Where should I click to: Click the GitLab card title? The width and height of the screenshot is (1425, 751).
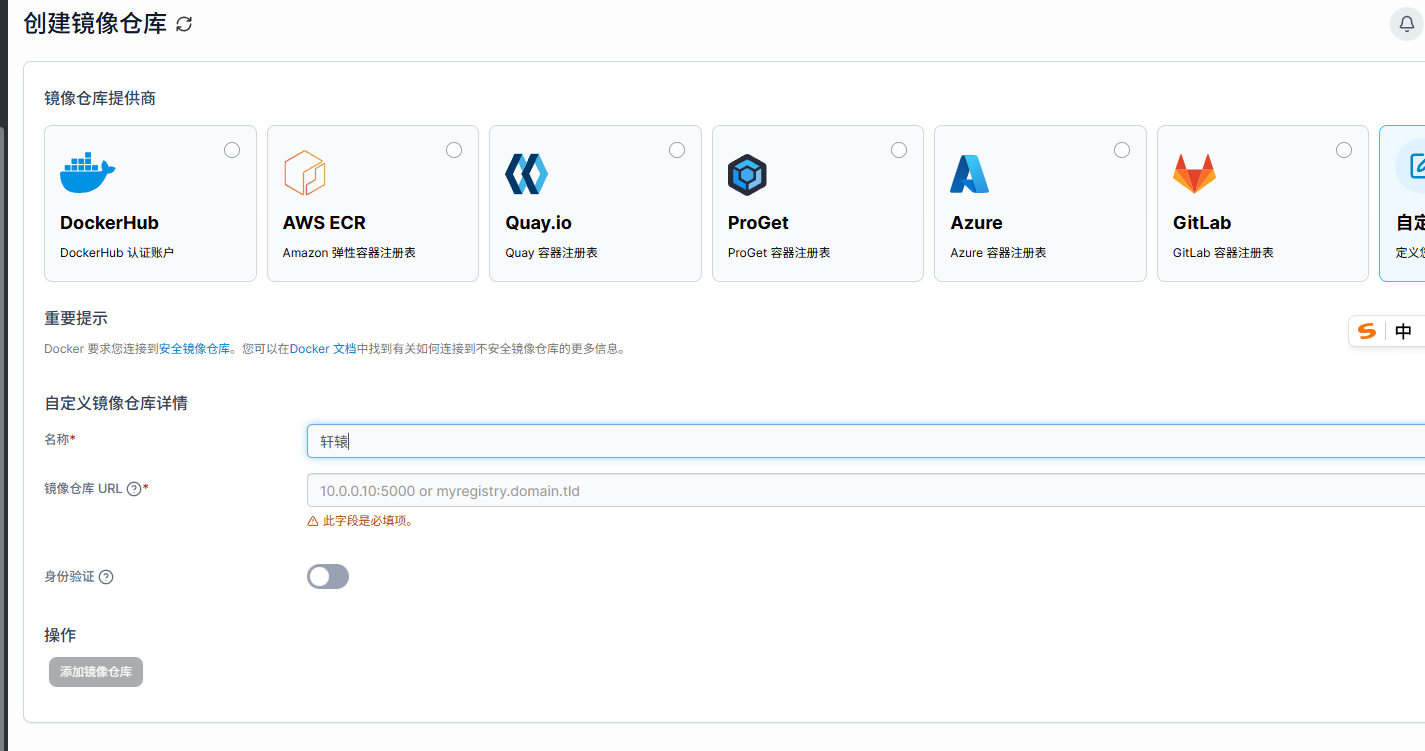1202,223
